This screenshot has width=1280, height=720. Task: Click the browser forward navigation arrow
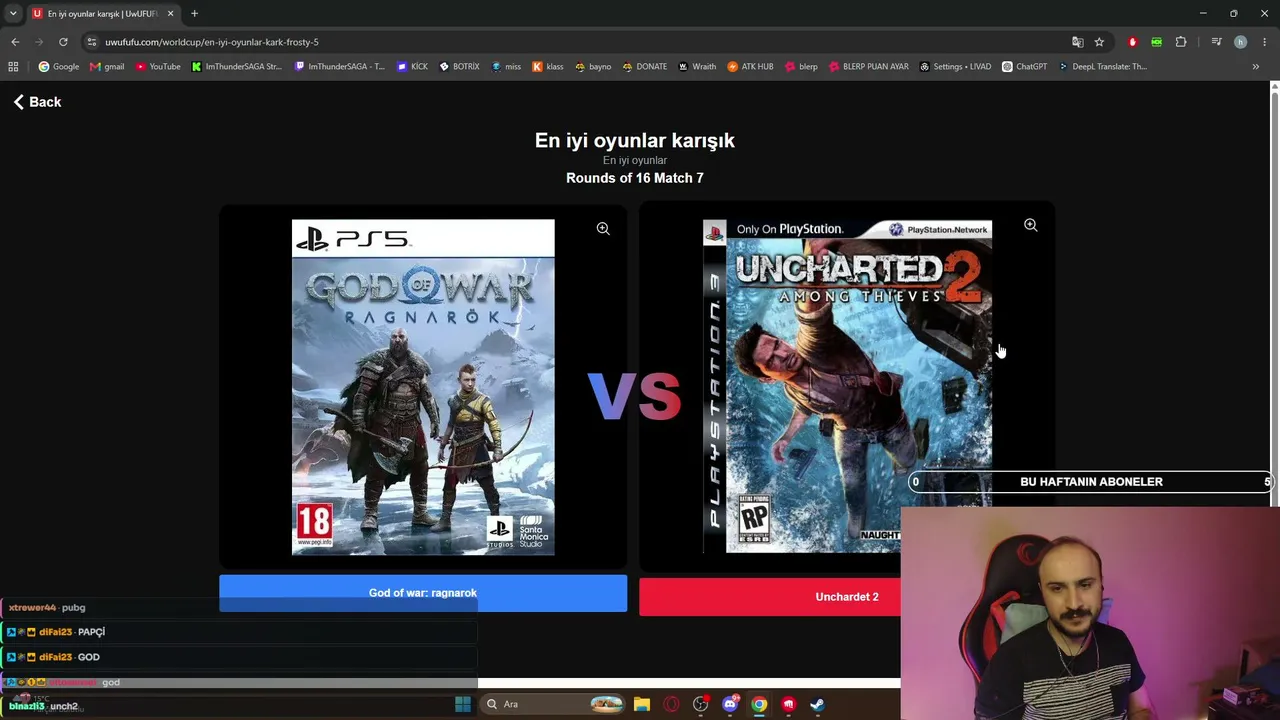click(39, 42)
